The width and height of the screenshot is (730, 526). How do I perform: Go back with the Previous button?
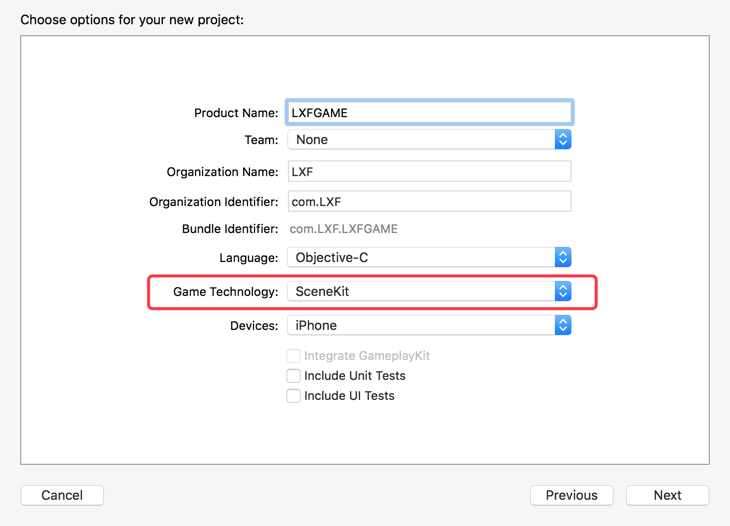pyautogui.click(x=571, y=495)
